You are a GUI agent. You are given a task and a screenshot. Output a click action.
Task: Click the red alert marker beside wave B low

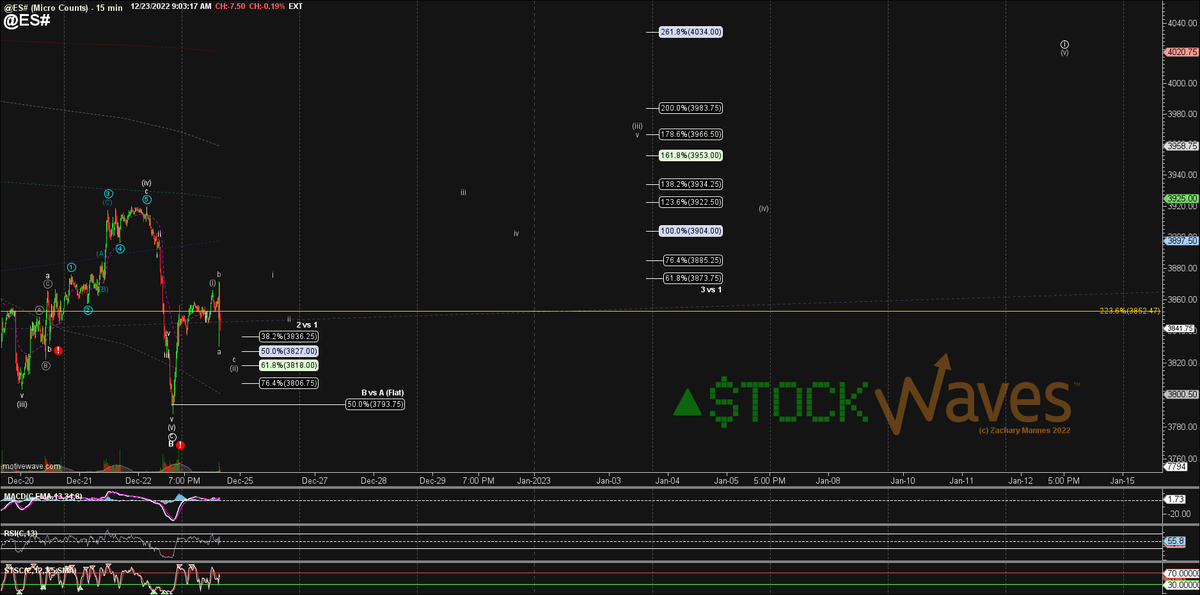pos(180,444)
